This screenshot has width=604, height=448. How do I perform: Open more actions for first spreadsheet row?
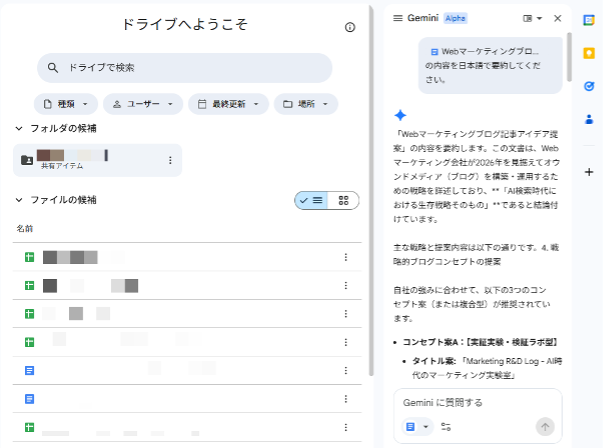tap(346, 257)
